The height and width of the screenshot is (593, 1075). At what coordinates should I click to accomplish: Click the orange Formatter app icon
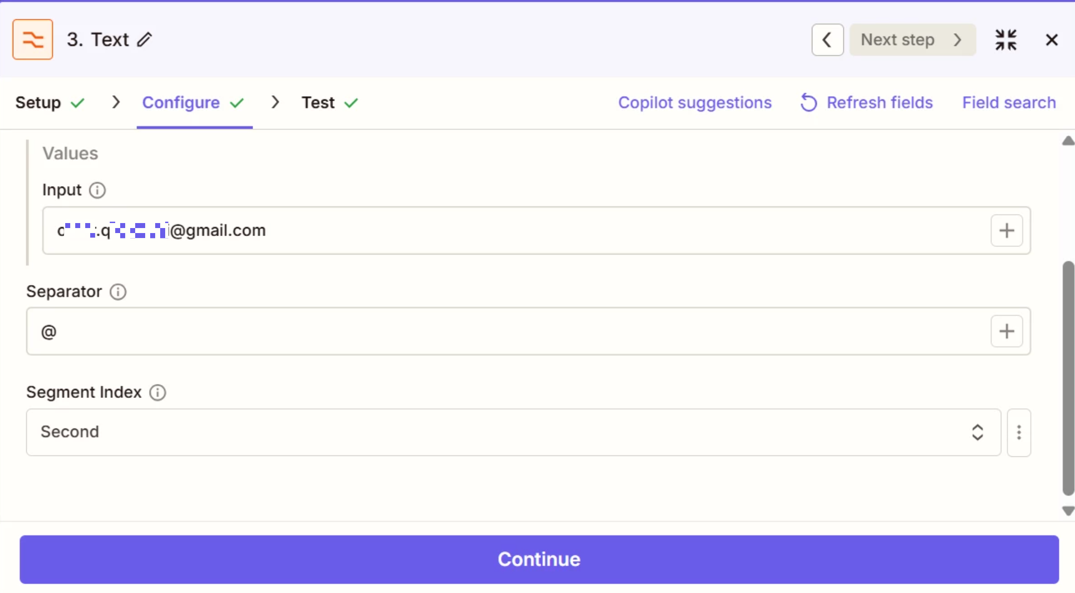[33, 40]
